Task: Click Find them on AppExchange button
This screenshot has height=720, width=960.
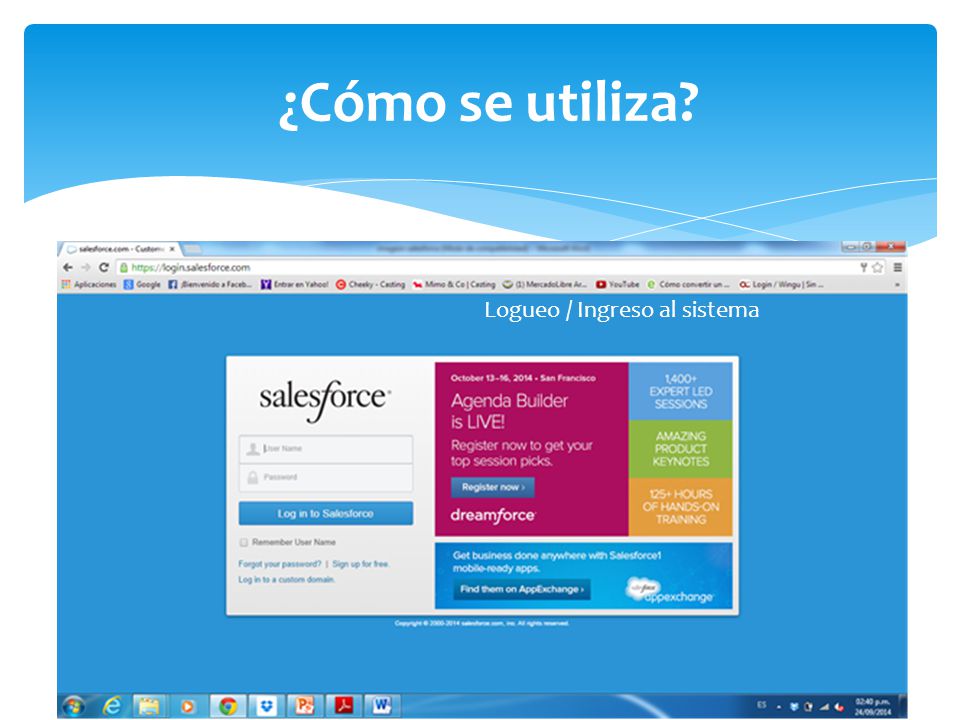Action: tap(522, 589)
